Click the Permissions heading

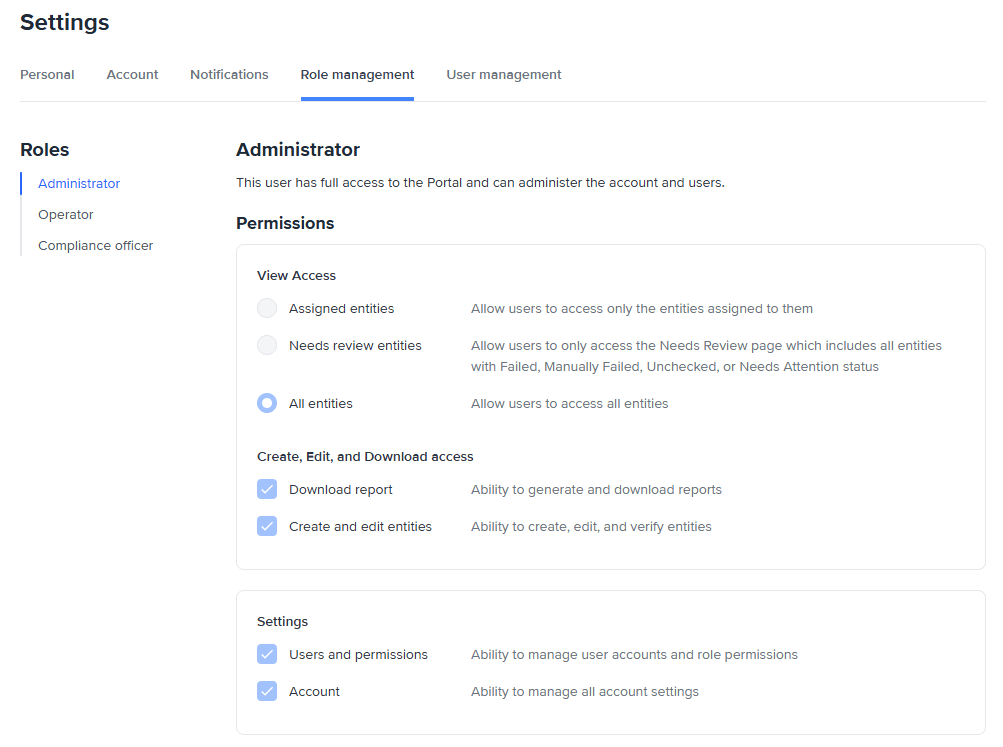tap(285, 223)
